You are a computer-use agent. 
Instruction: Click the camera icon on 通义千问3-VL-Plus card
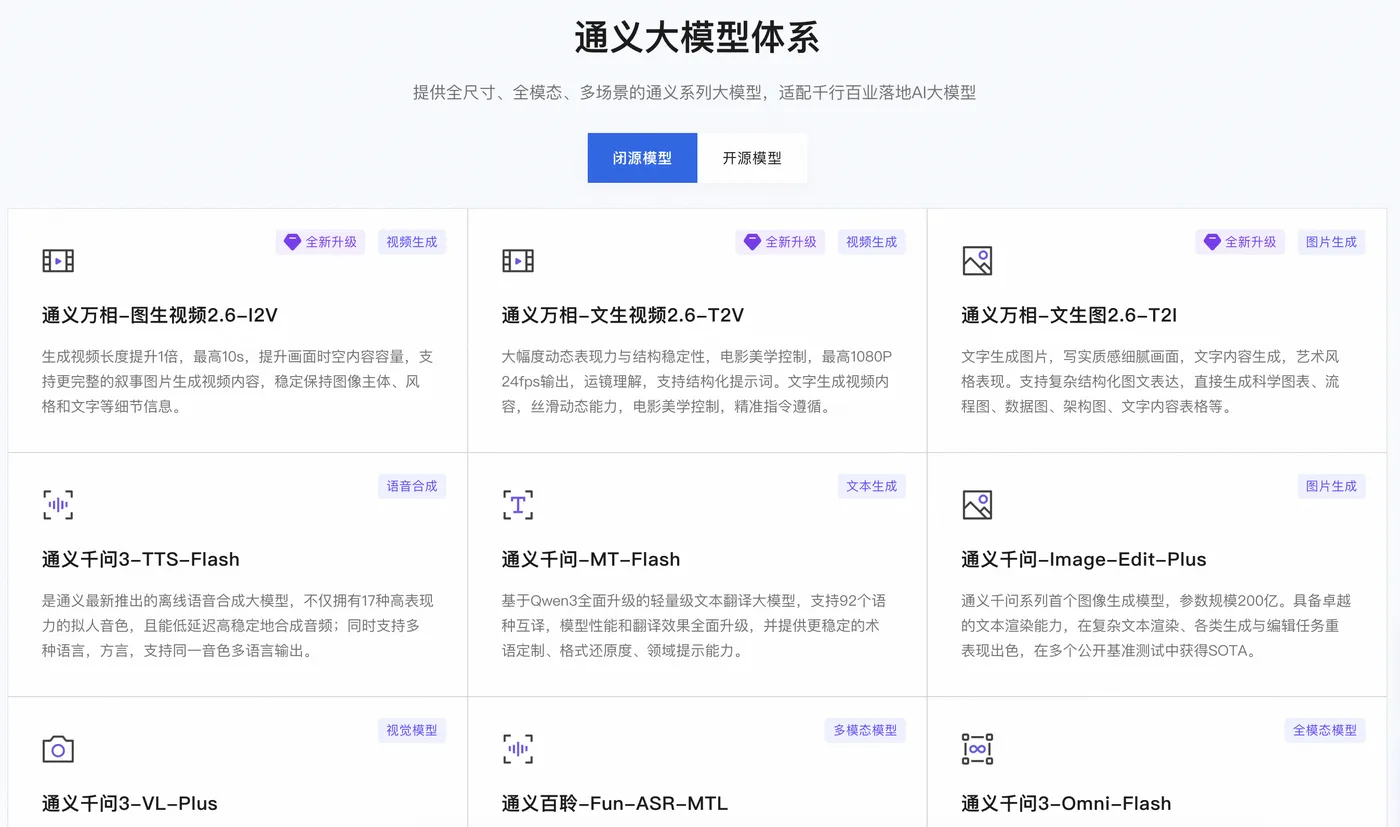(x=57, y=748)
